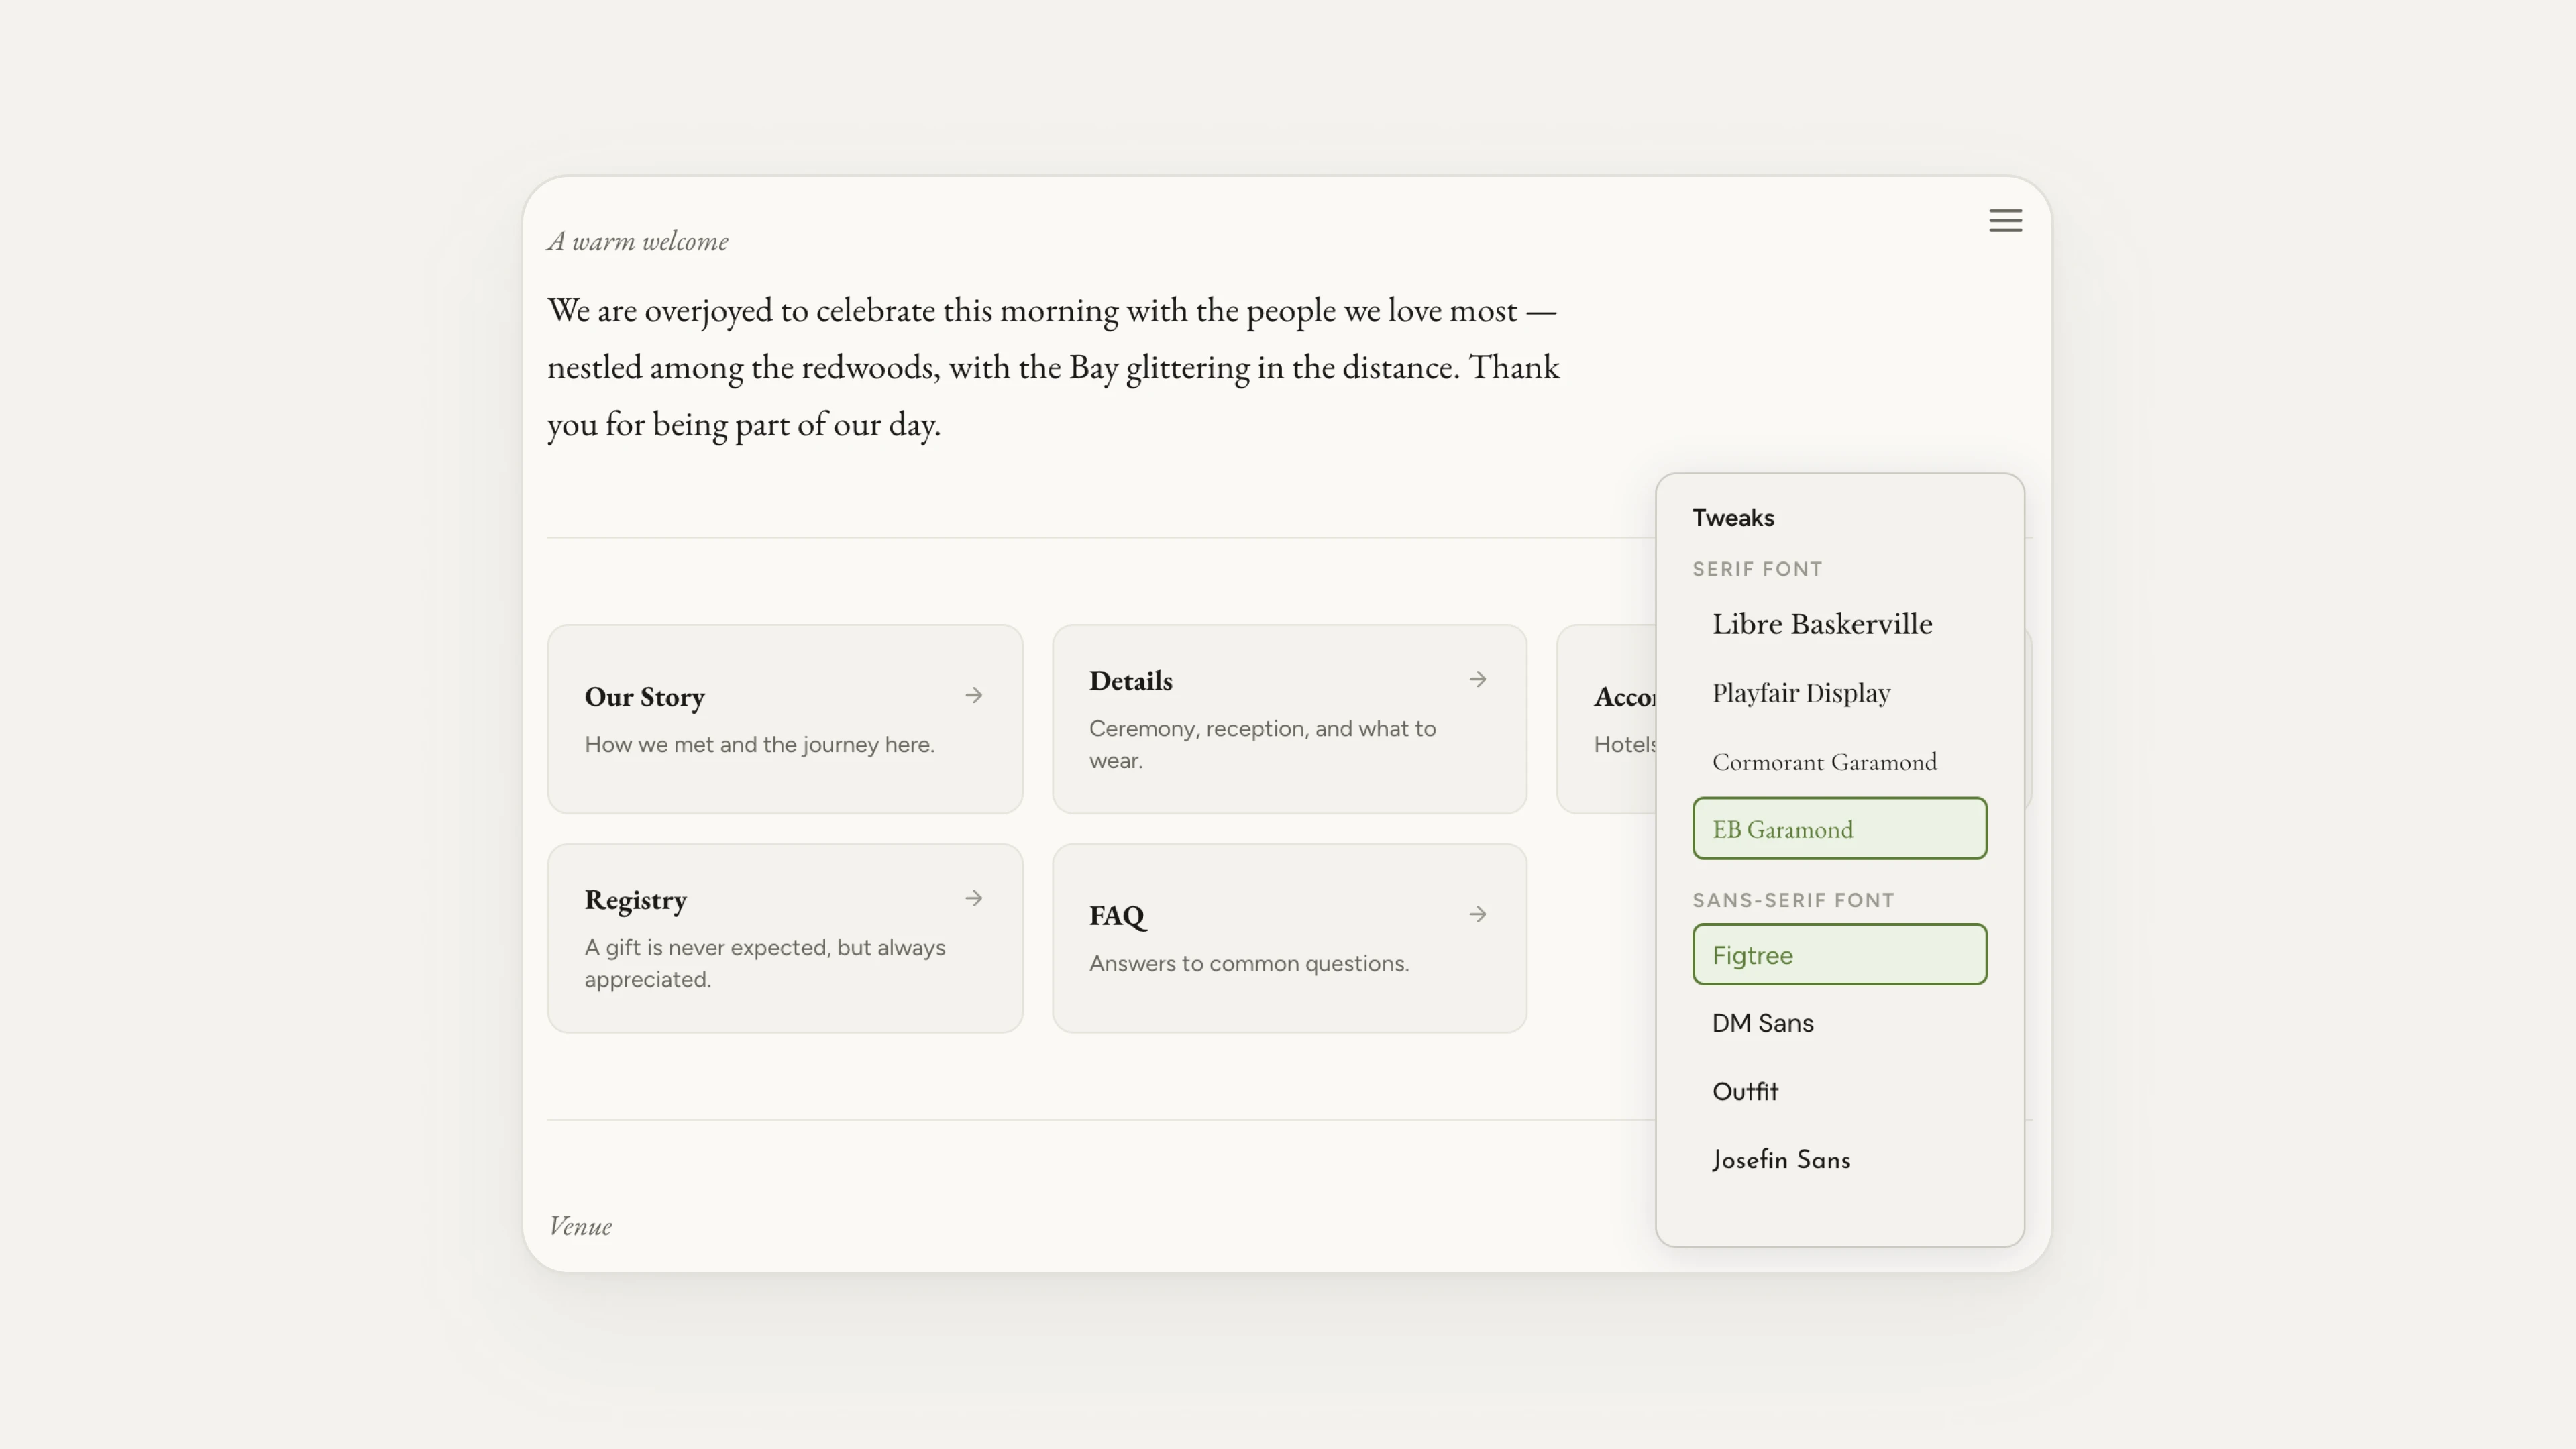
Task: Click the arrow icon on the Registry card
Action: [x=974, y=898]
